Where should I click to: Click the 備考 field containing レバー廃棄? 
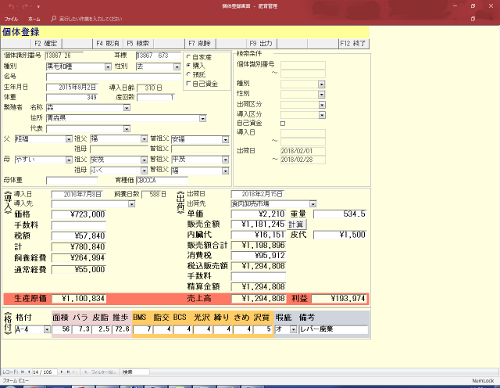(x=334, y=330)
